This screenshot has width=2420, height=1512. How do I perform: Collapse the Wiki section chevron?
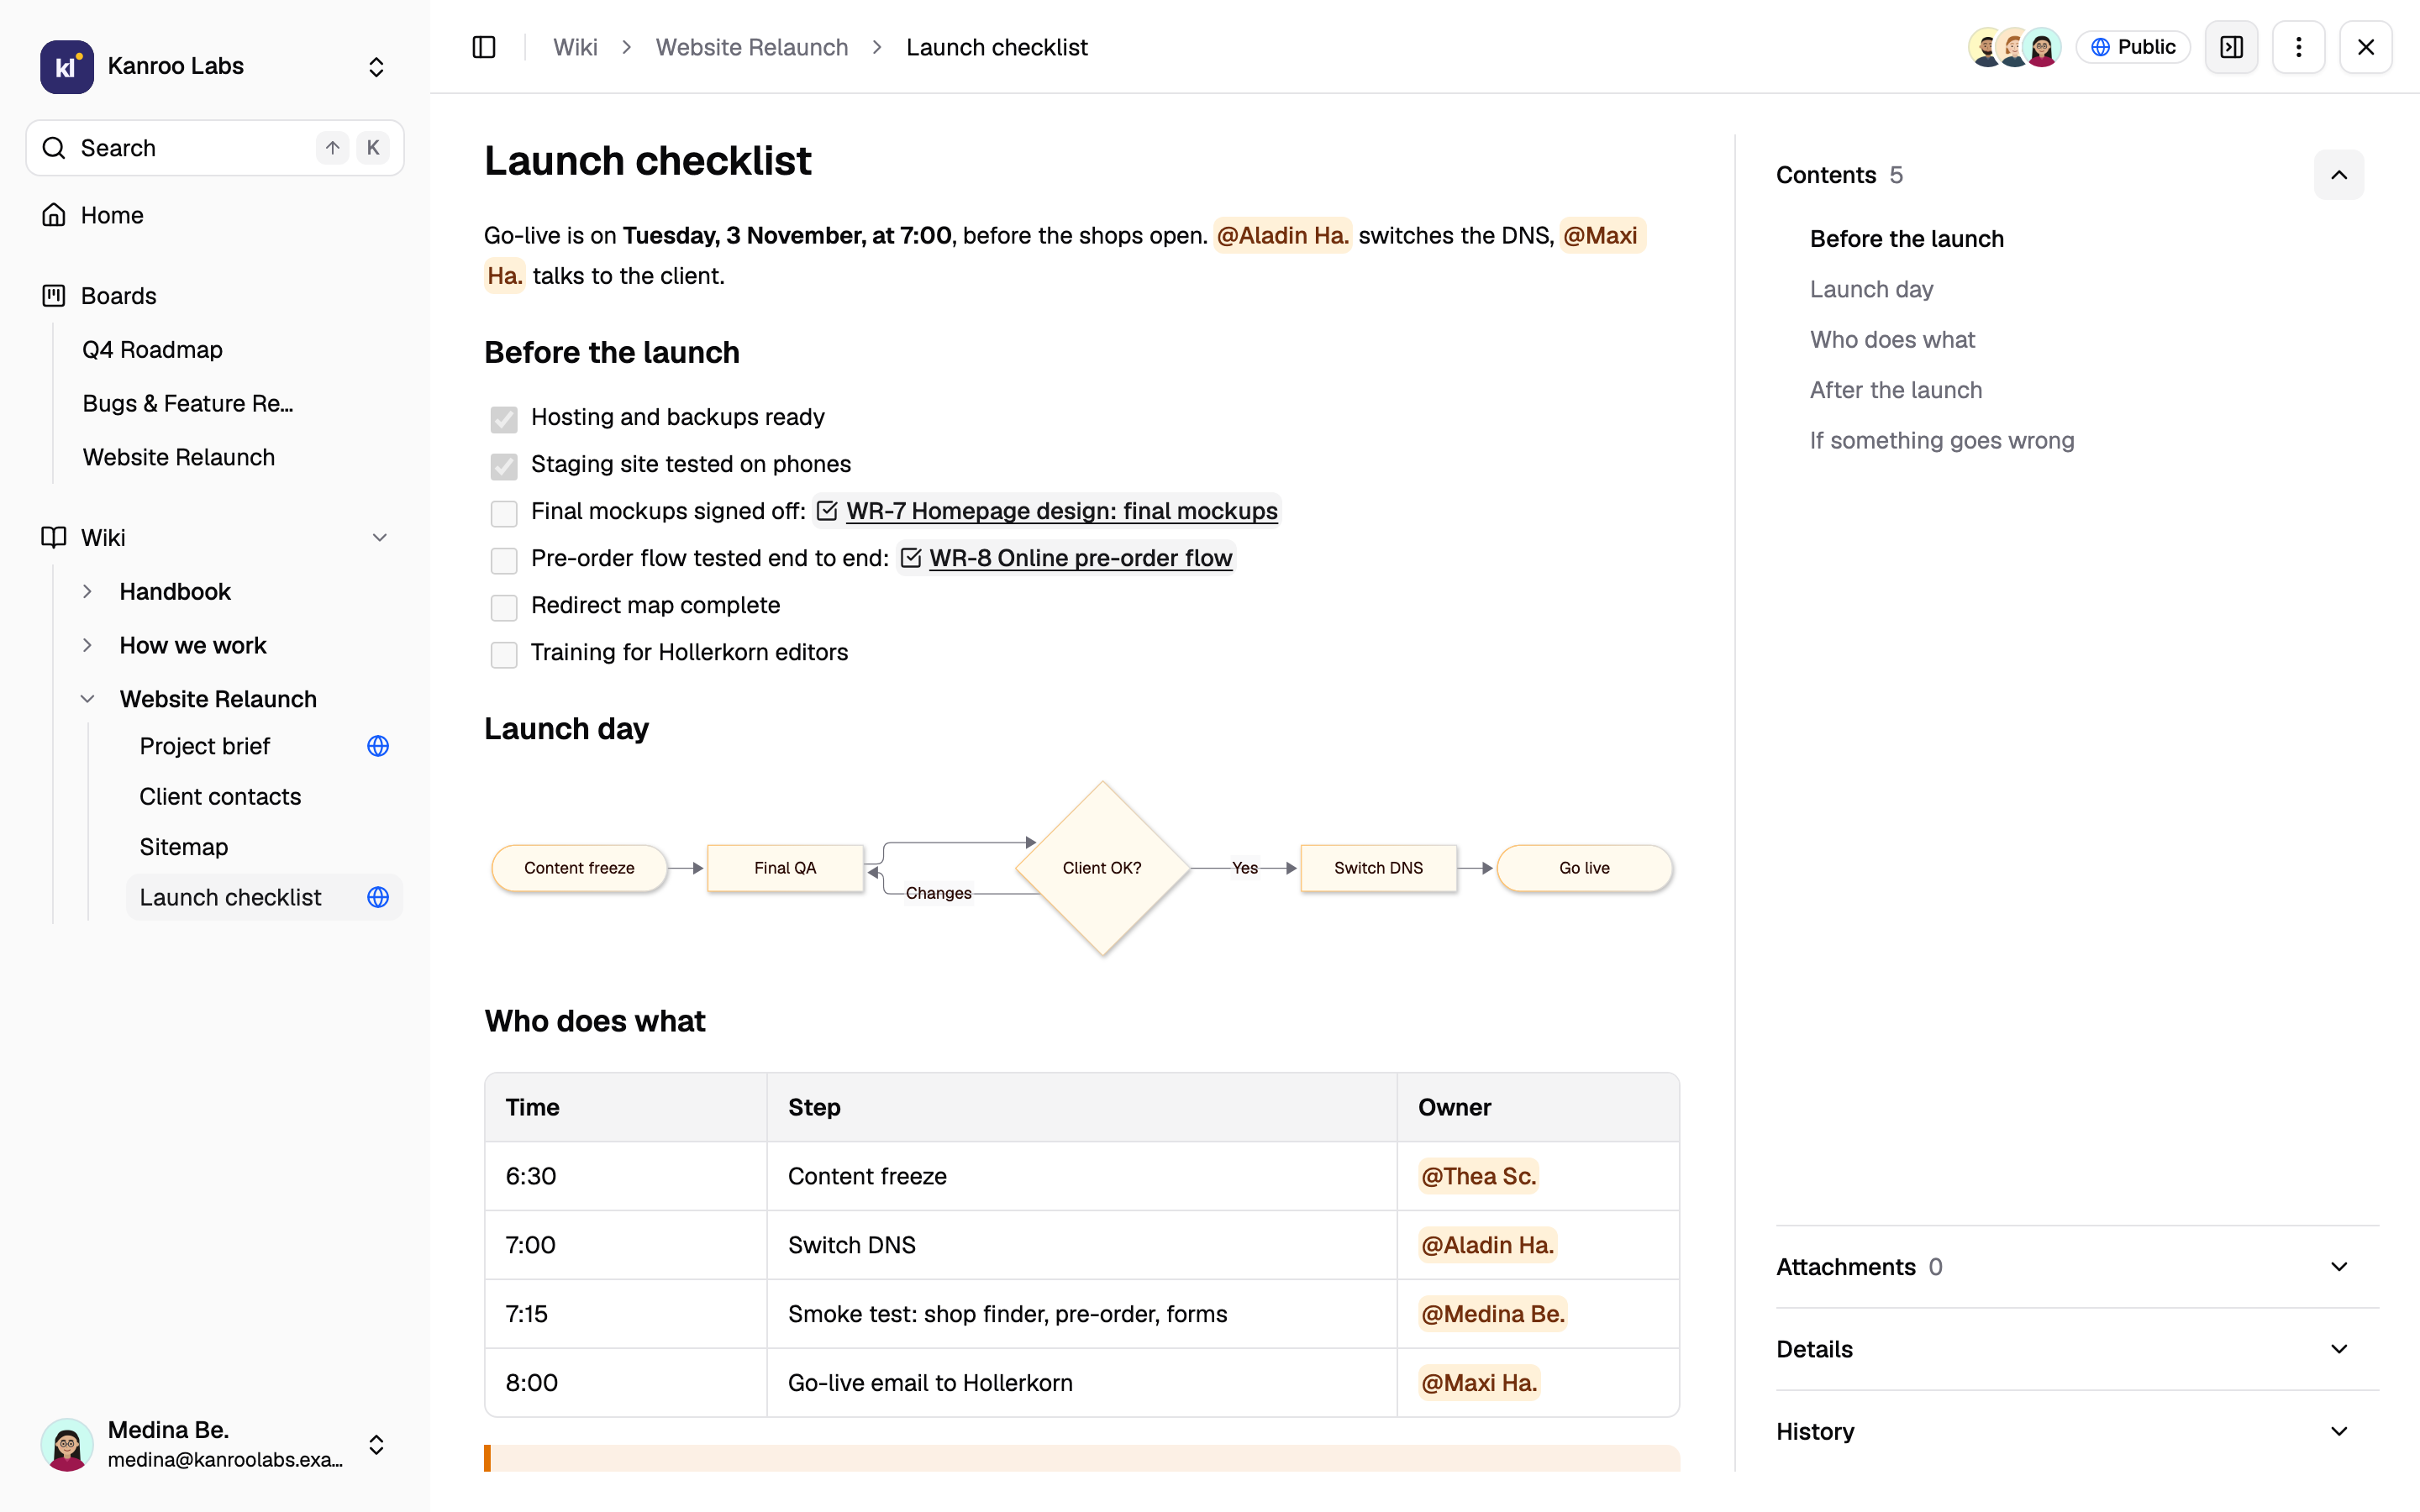point(380,538)
